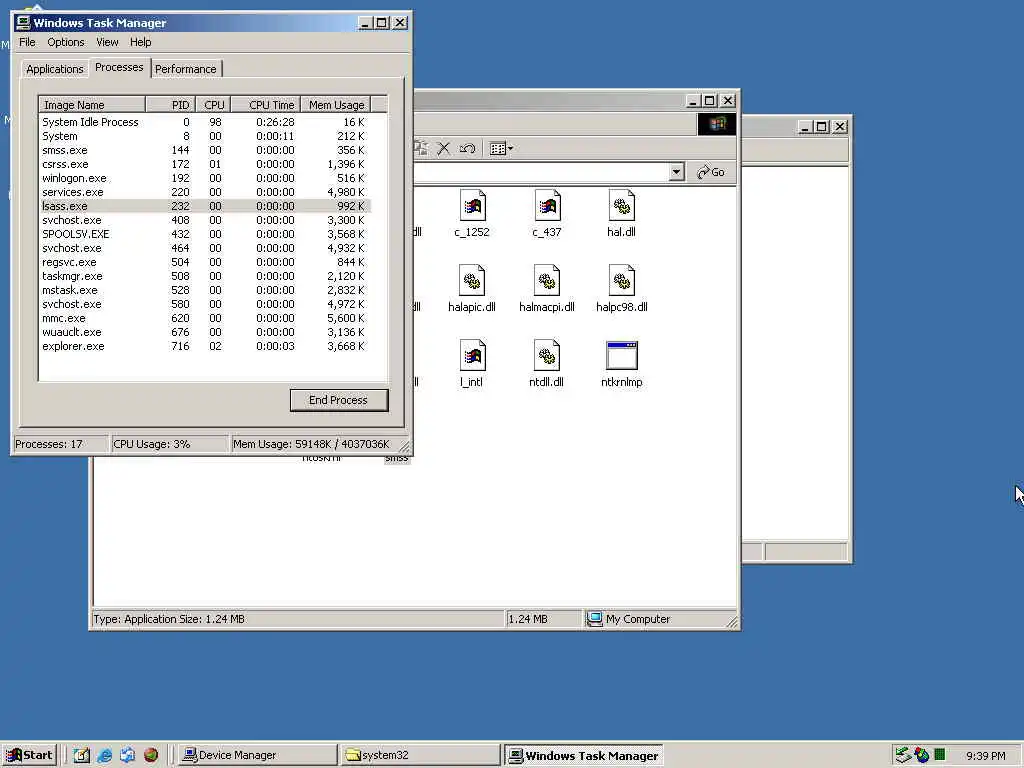Click the Go button next to the address bar

[711, 172]
